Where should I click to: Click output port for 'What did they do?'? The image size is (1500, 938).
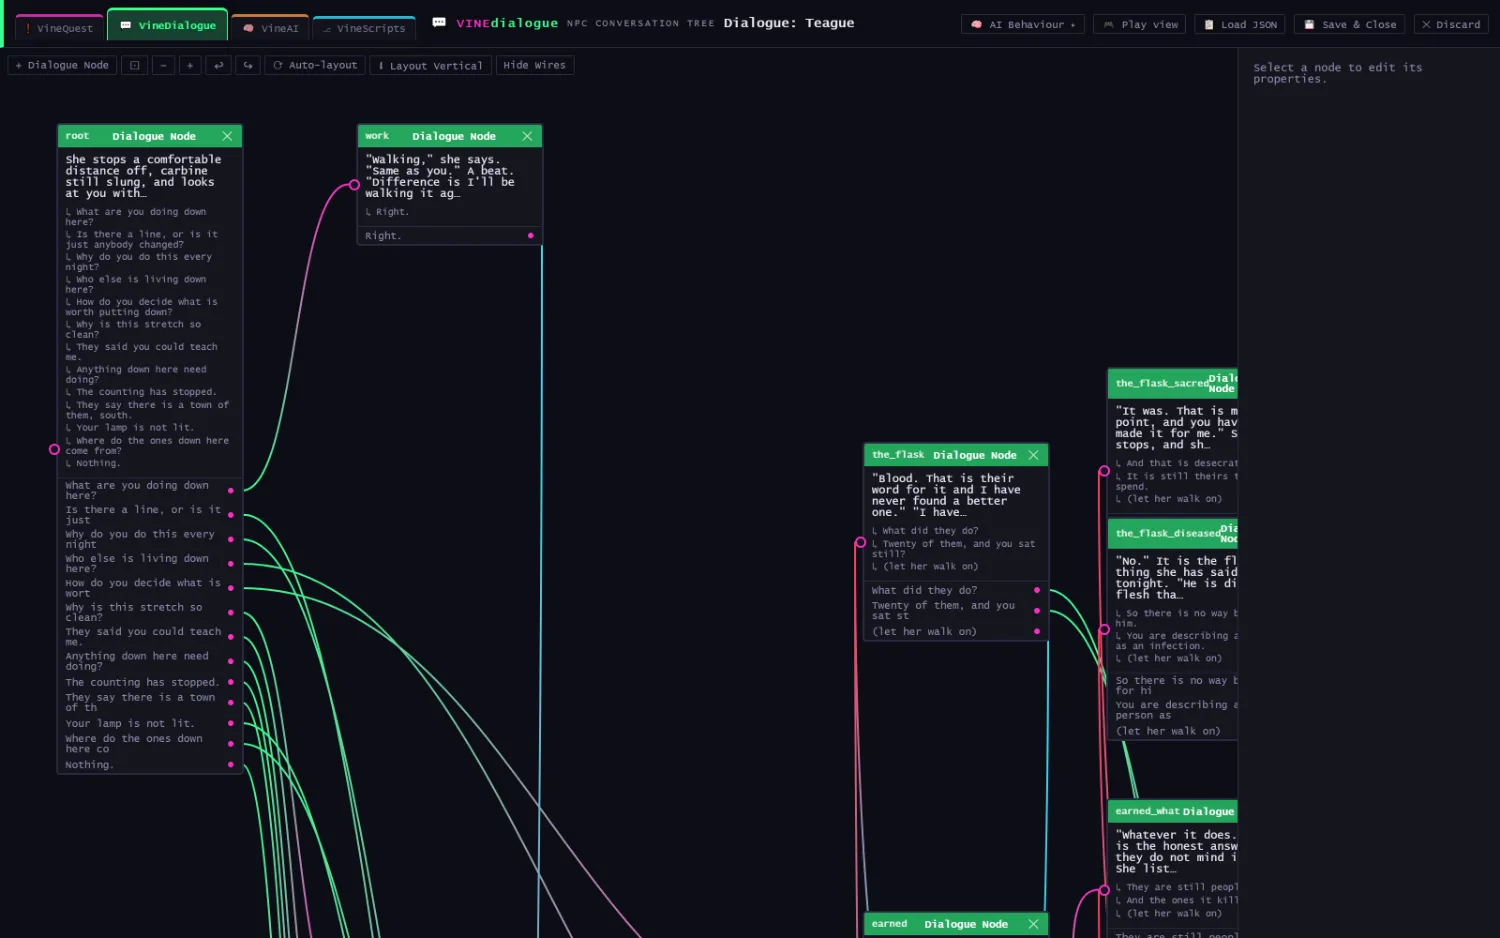[1036, 590]
